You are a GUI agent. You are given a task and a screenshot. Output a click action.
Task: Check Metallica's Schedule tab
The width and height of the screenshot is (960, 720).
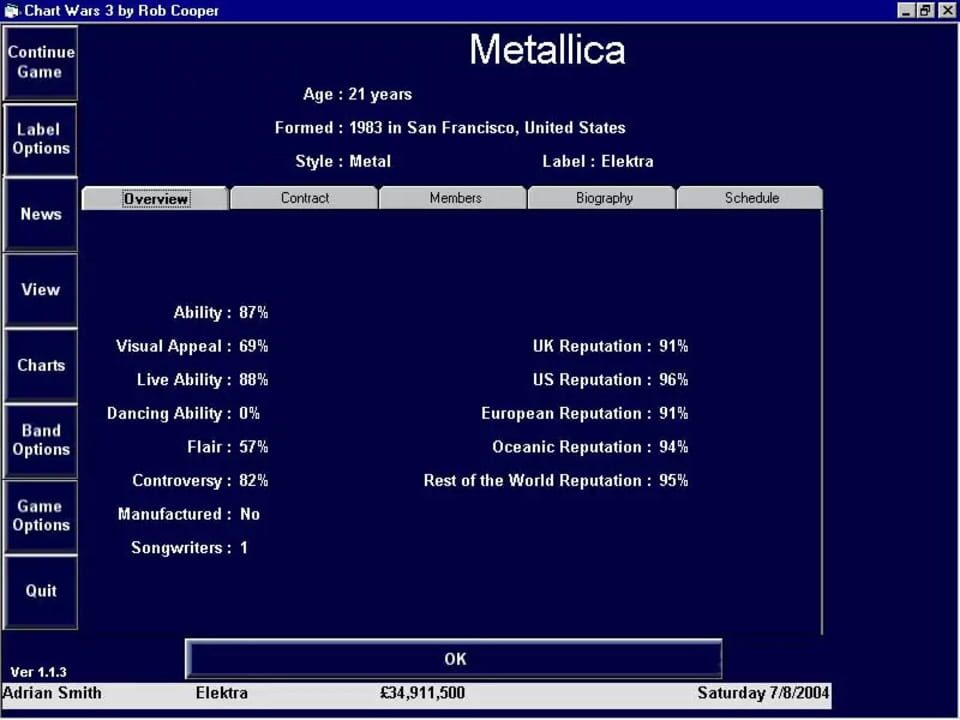point(750,197)
